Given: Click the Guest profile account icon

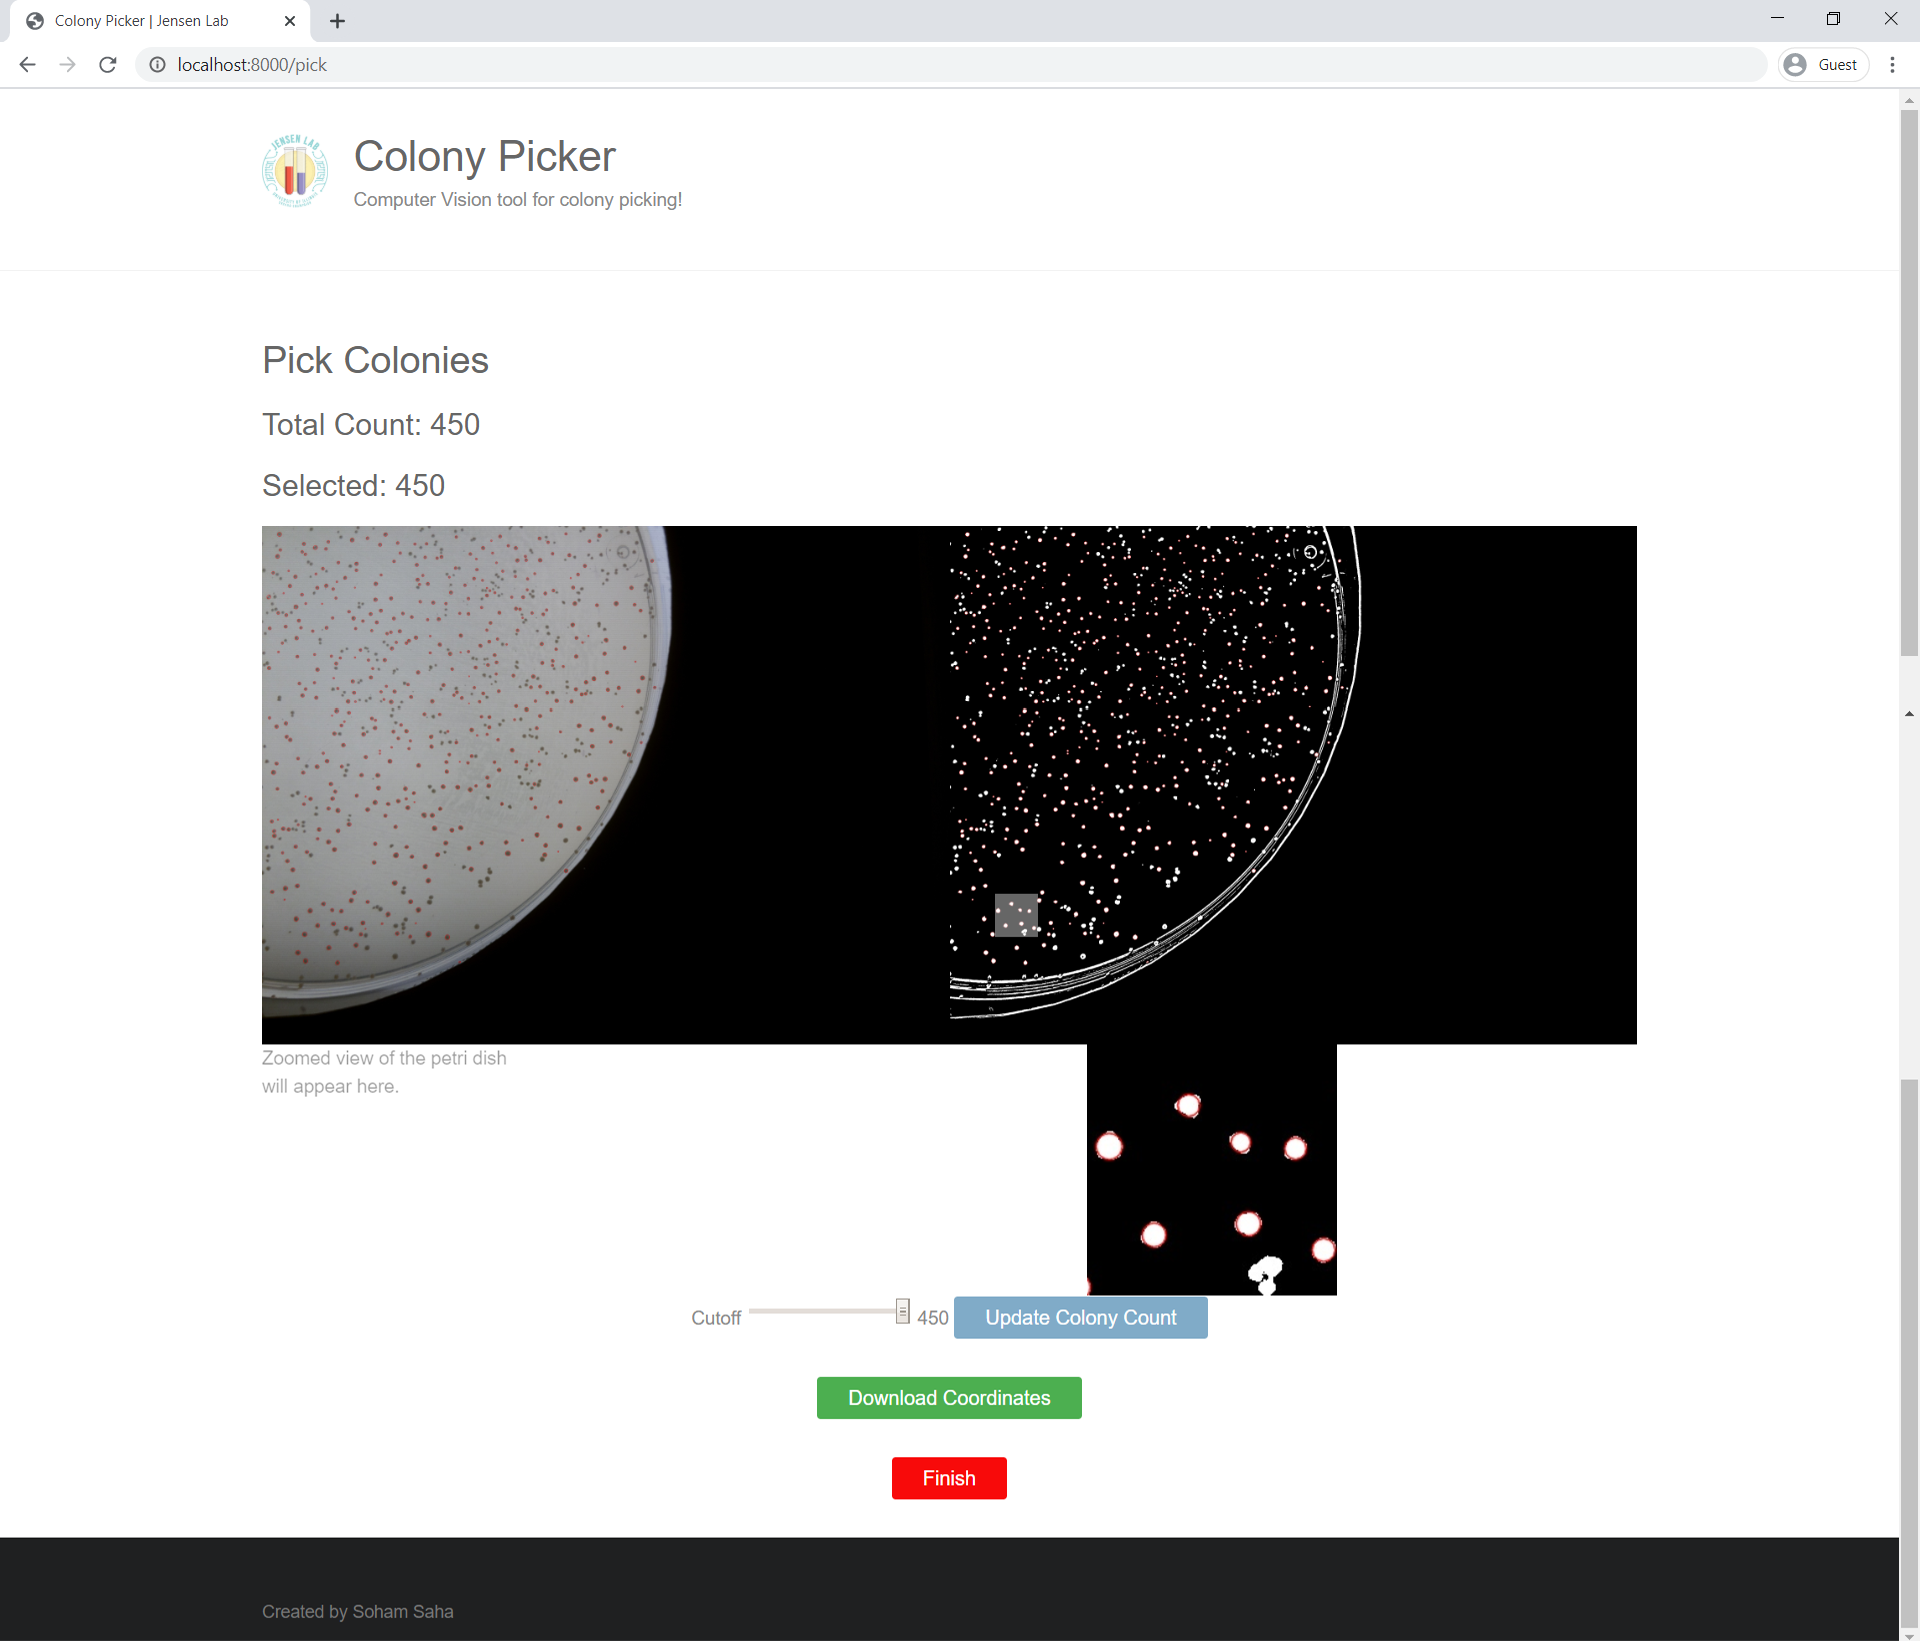Looking at the screenshot, I should 1795,63.
